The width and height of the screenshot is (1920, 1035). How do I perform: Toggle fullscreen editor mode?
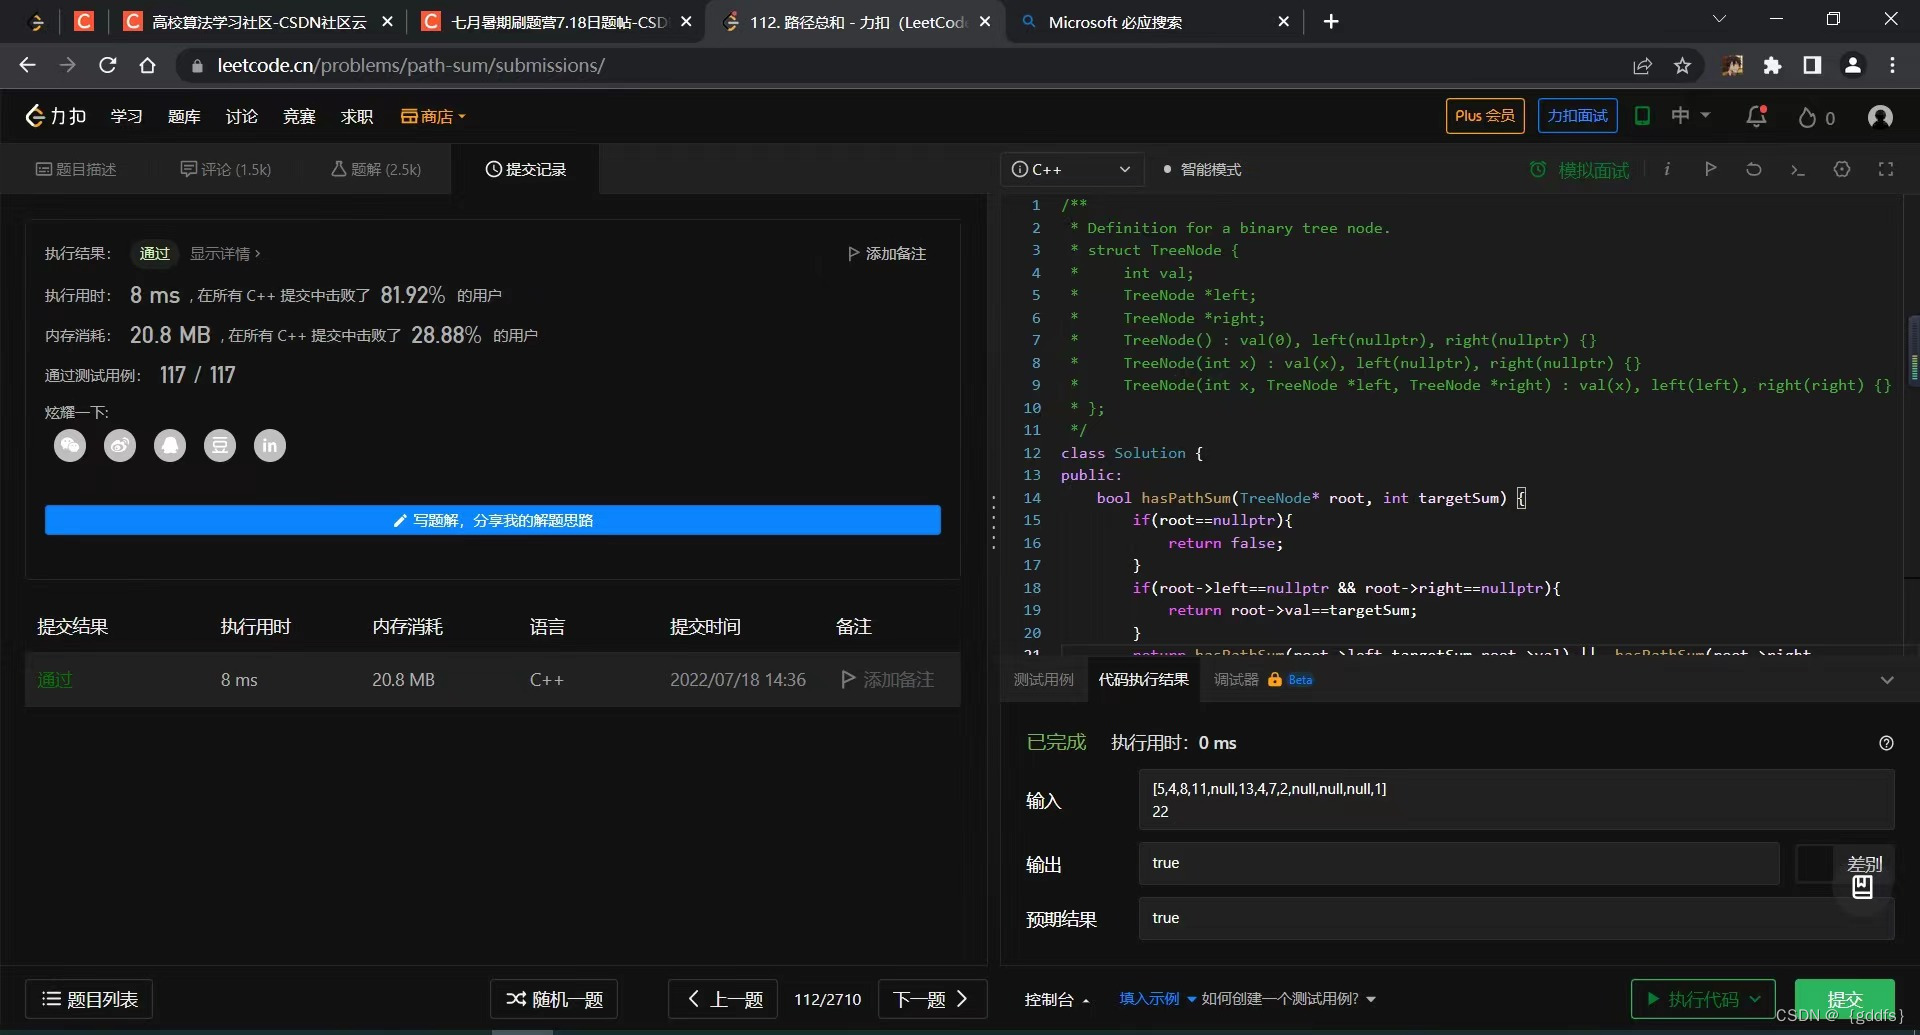tap(1886, 169)
